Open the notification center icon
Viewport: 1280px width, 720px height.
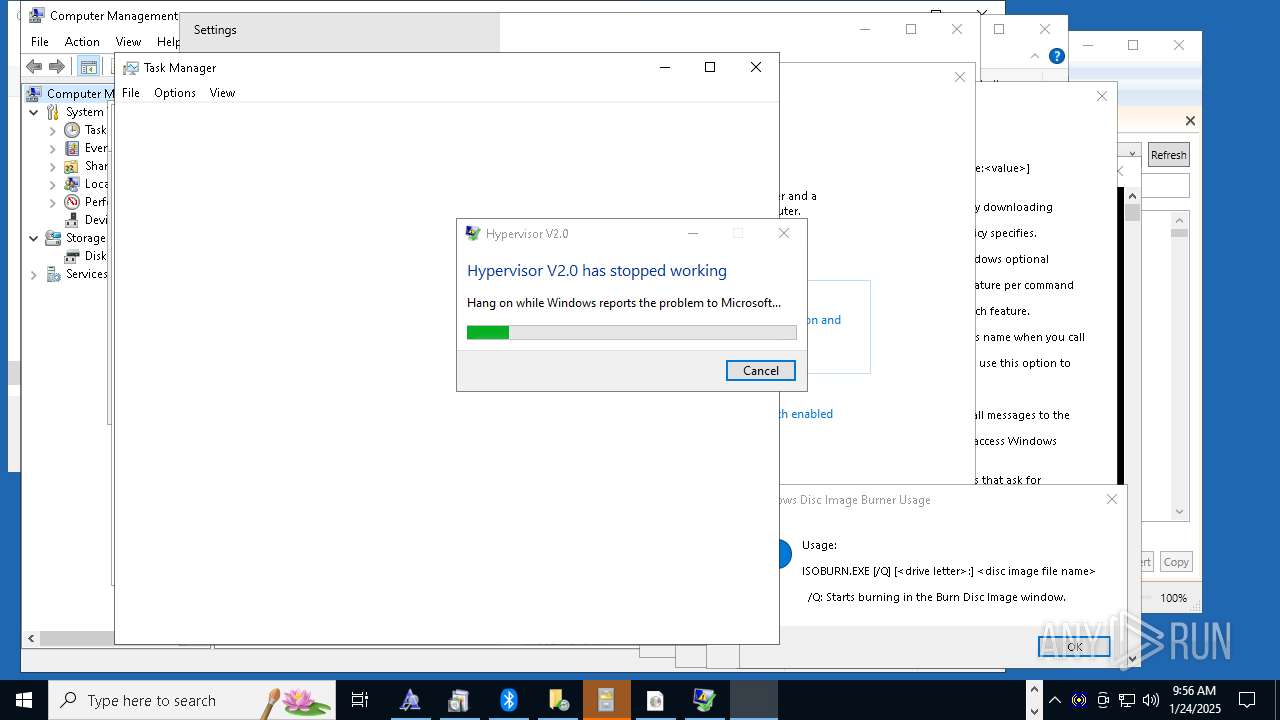[x=1247, y=700]
